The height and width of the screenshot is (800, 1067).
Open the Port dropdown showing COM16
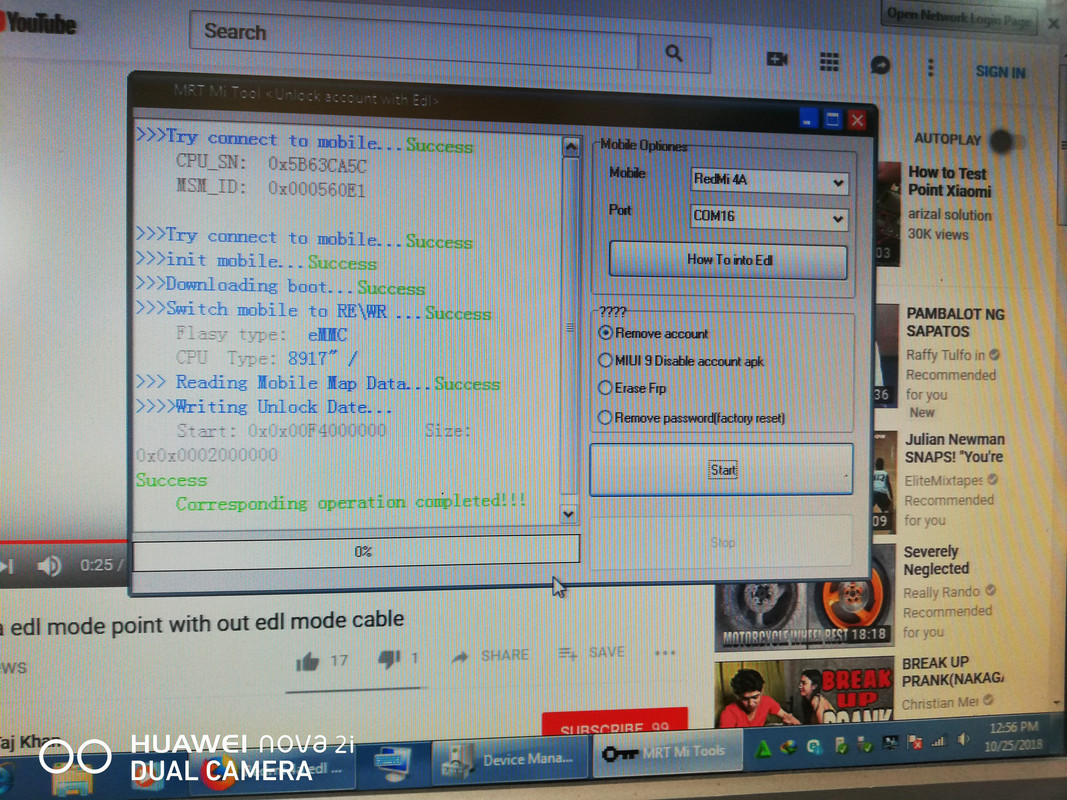click(x=769, y=217)
